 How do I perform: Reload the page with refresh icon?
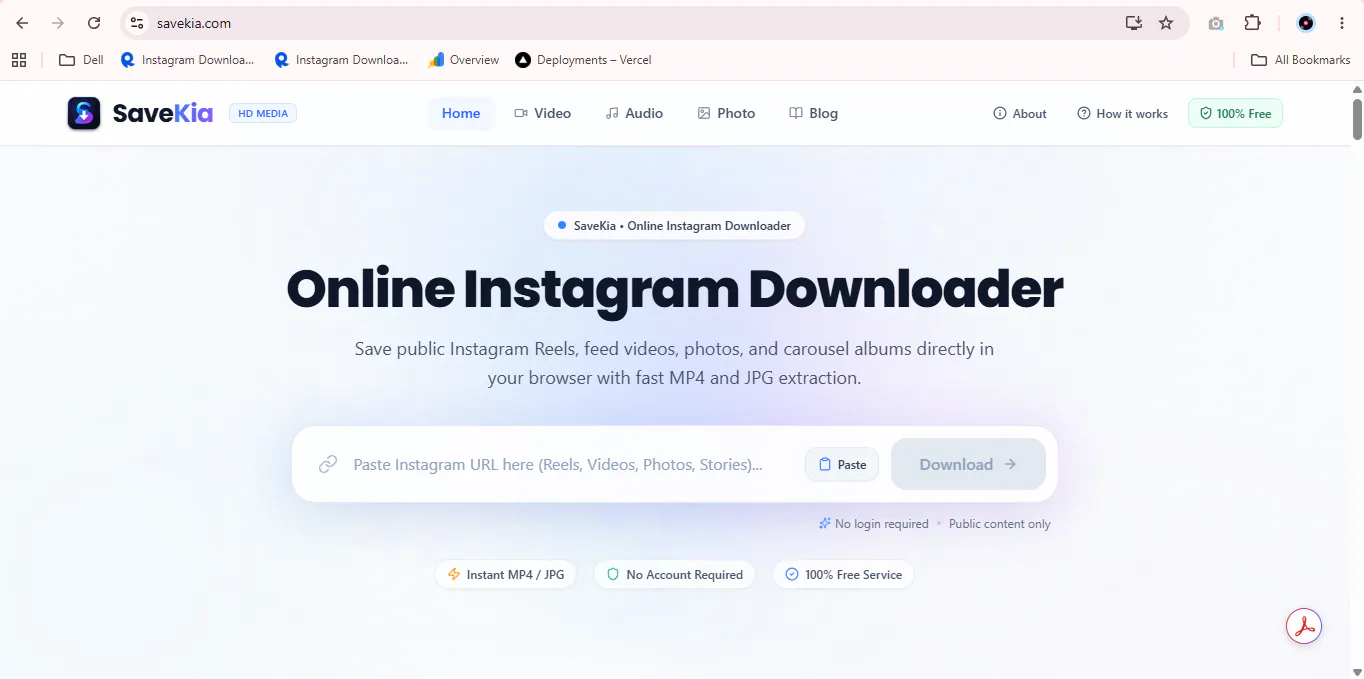[x=94, y=23]
